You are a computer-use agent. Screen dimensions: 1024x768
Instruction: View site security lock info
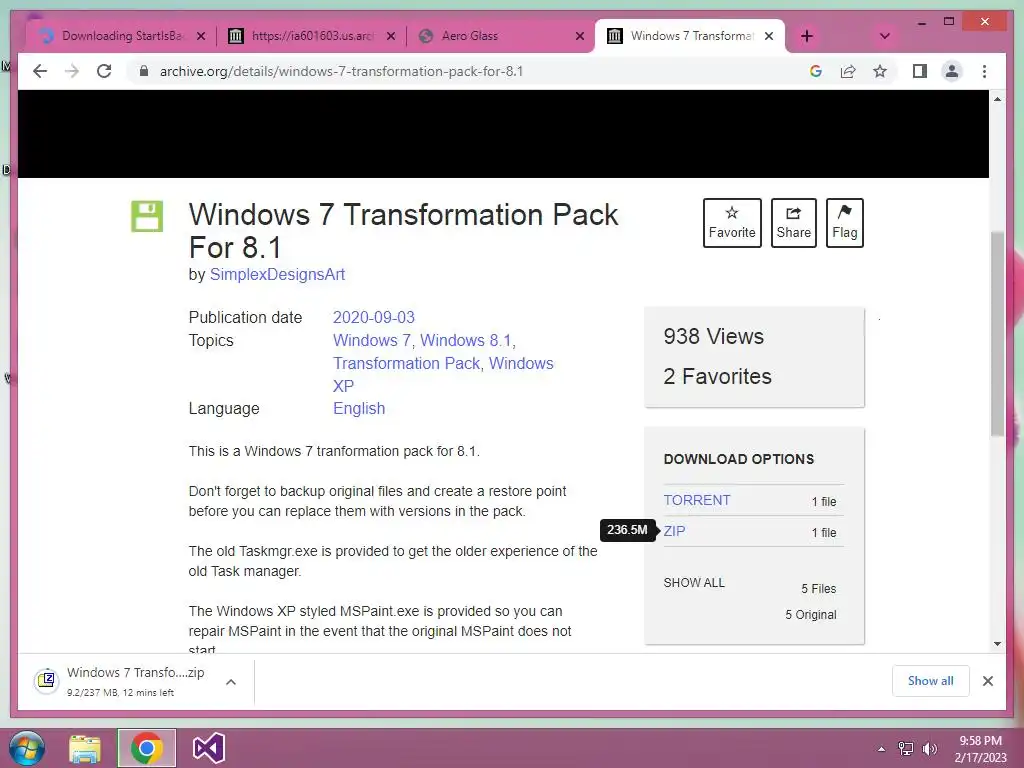(144, 71)
